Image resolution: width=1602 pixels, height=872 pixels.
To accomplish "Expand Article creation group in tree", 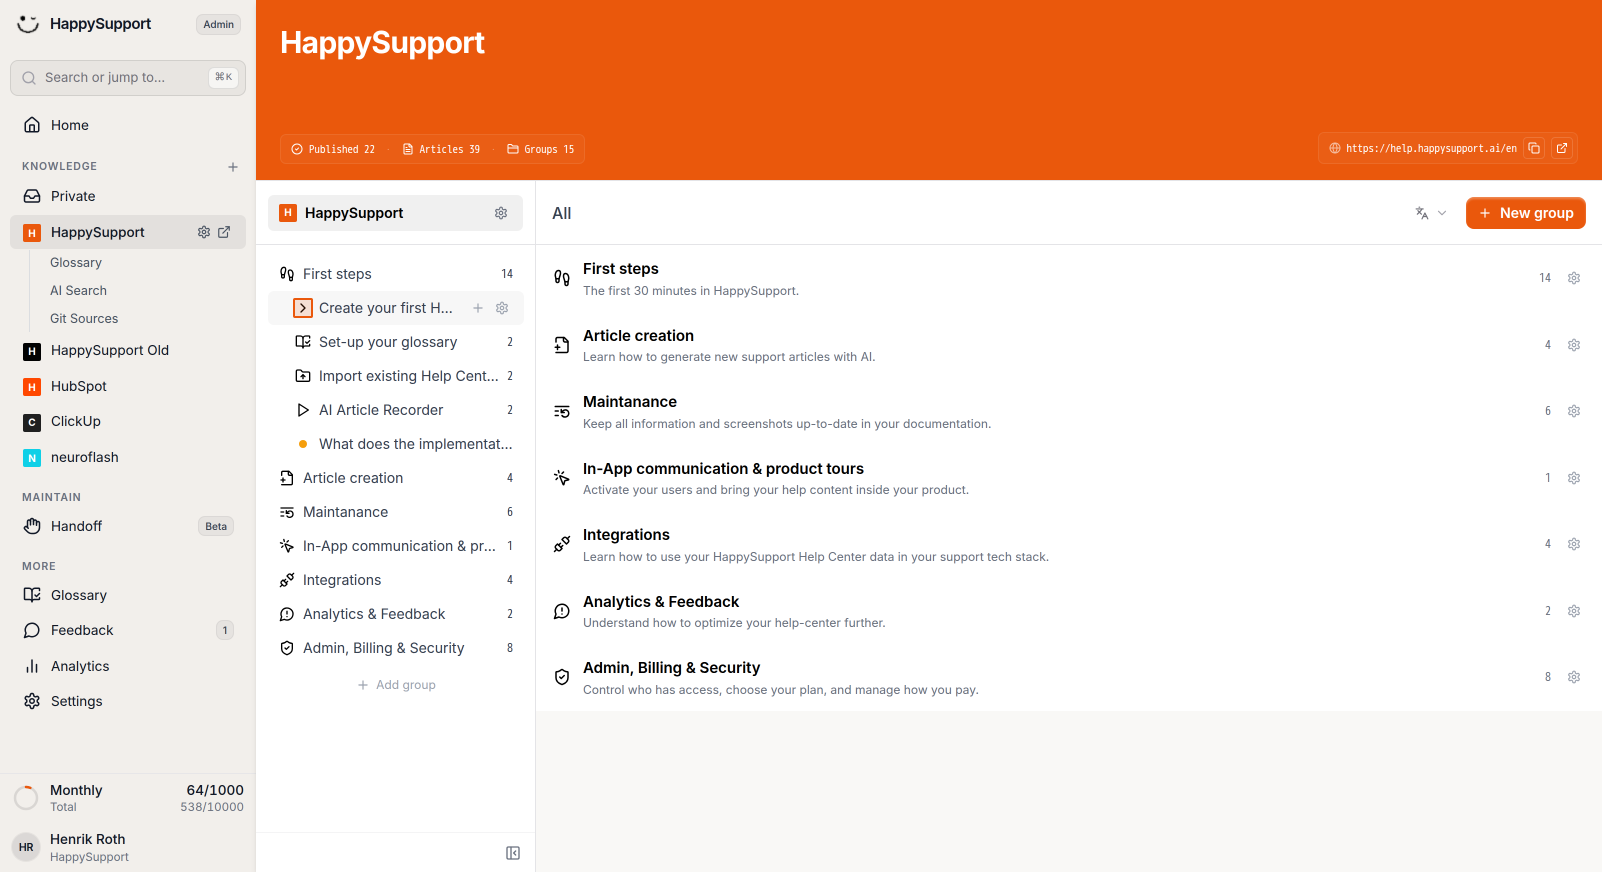I will point(287,478).
